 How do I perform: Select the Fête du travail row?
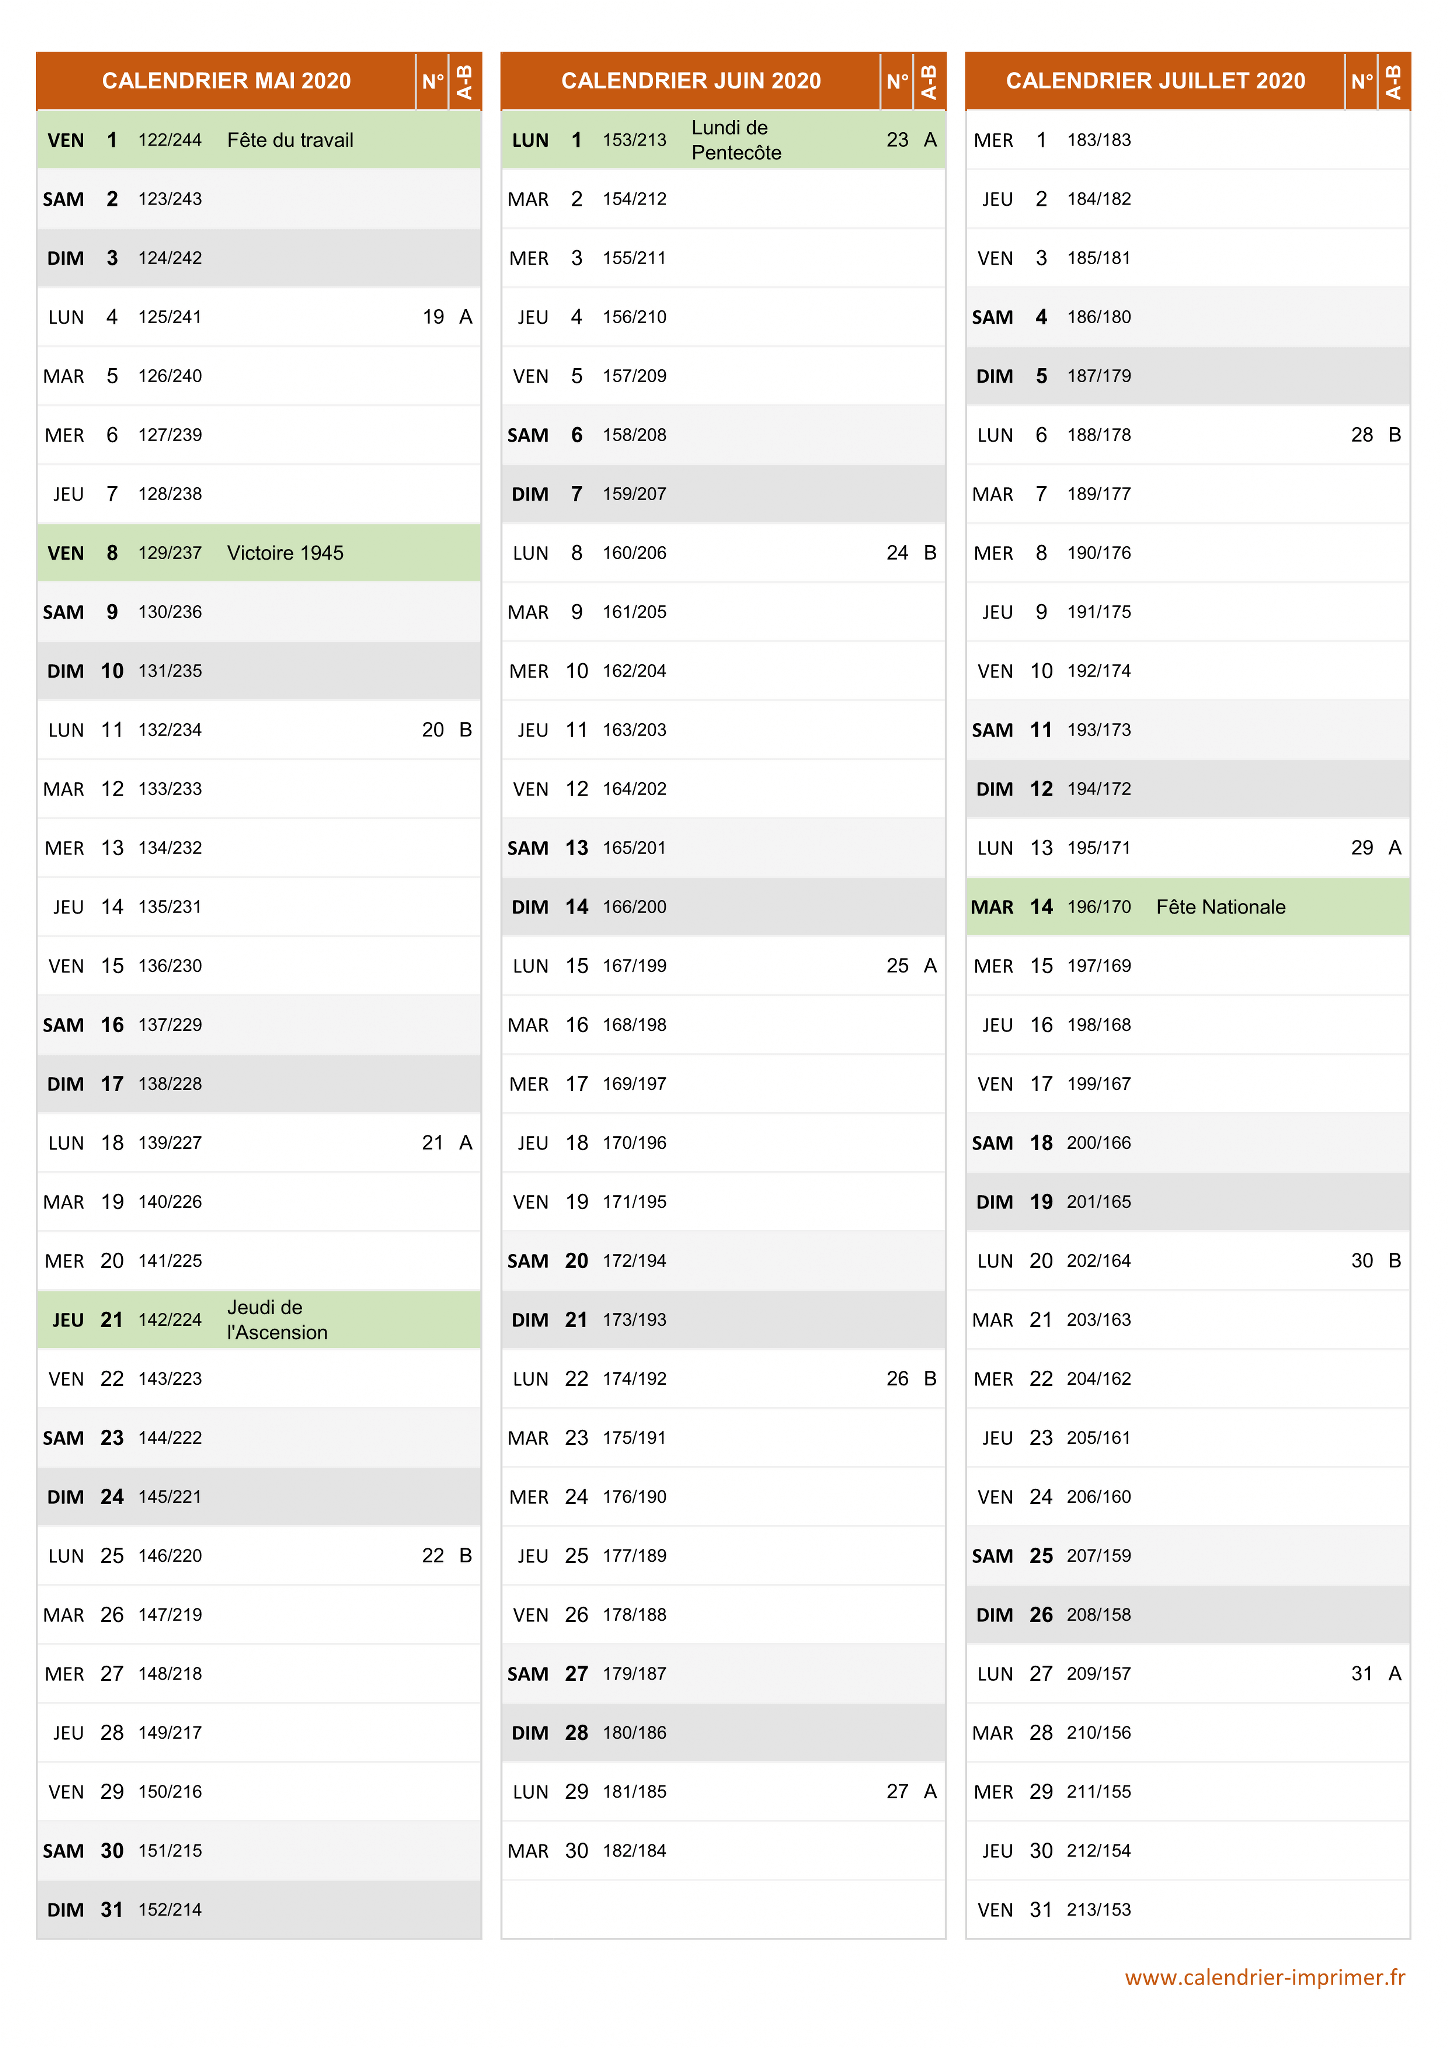pyautogui.click(x=259, y=140)
